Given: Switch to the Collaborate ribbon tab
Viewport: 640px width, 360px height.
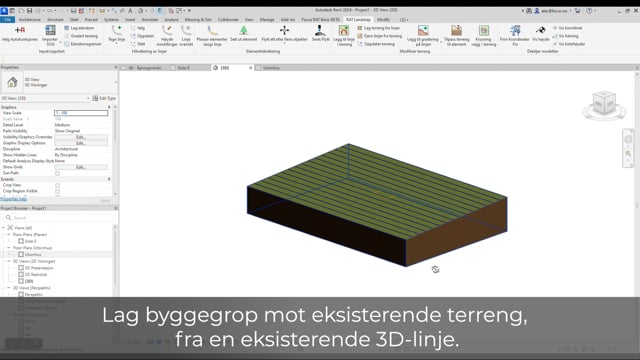Looking at the screenshot, I should coord(228,20).
